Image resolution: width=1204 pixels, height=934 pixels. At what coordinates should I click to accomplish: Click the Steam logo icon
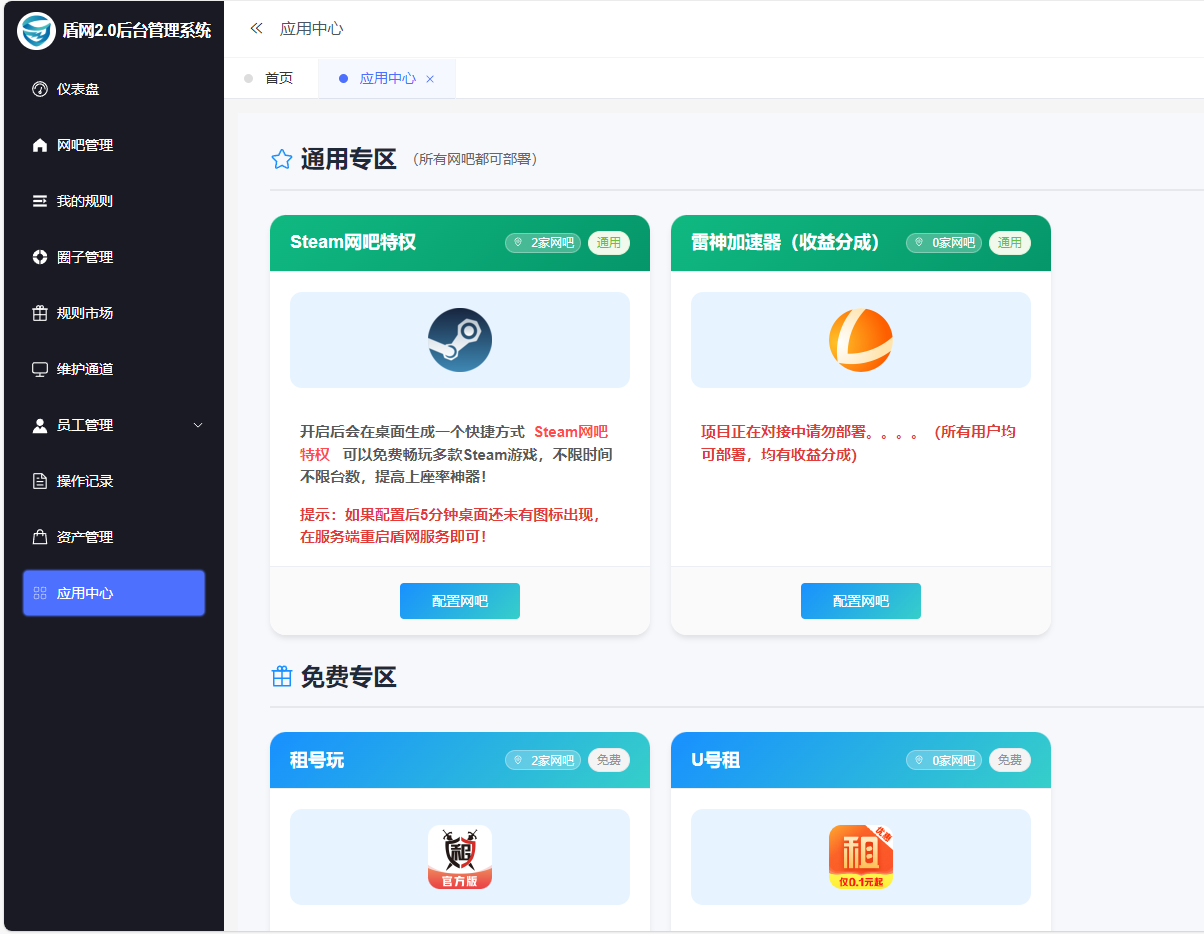point(460,340)
